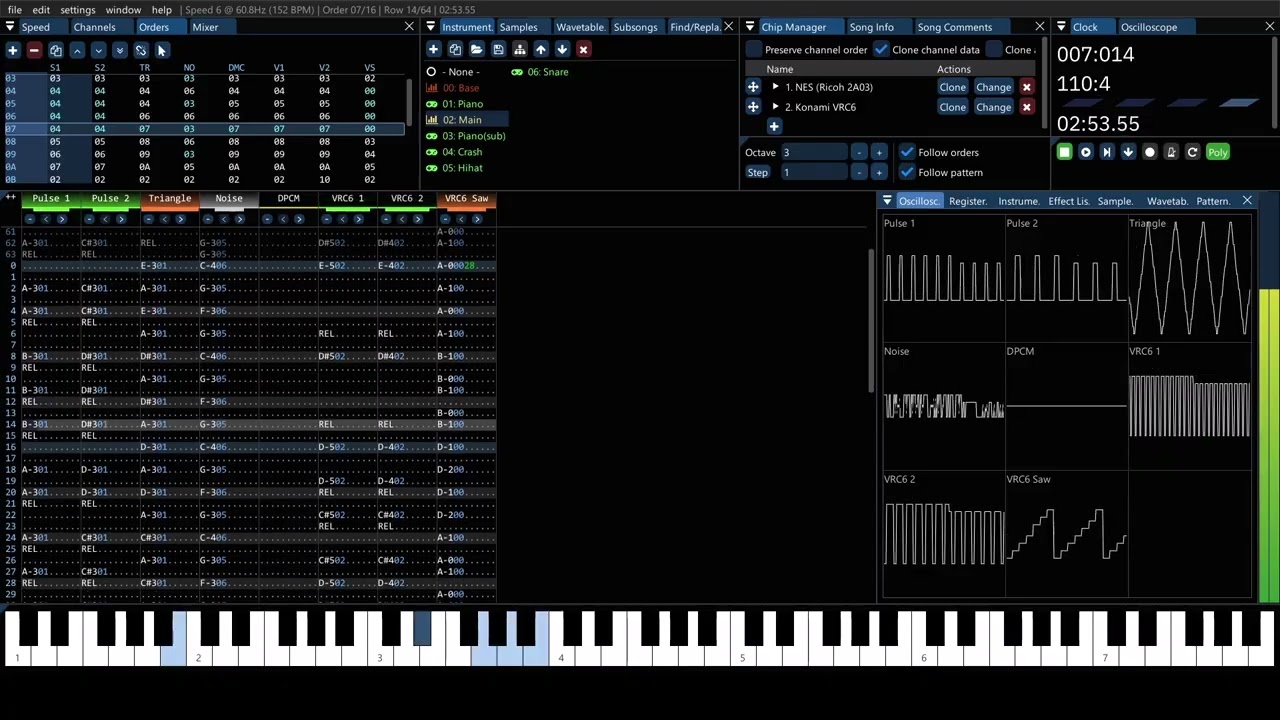Mute the Triangle channel header
Screen dimensions: 1280x720
(x=169, y=199)
